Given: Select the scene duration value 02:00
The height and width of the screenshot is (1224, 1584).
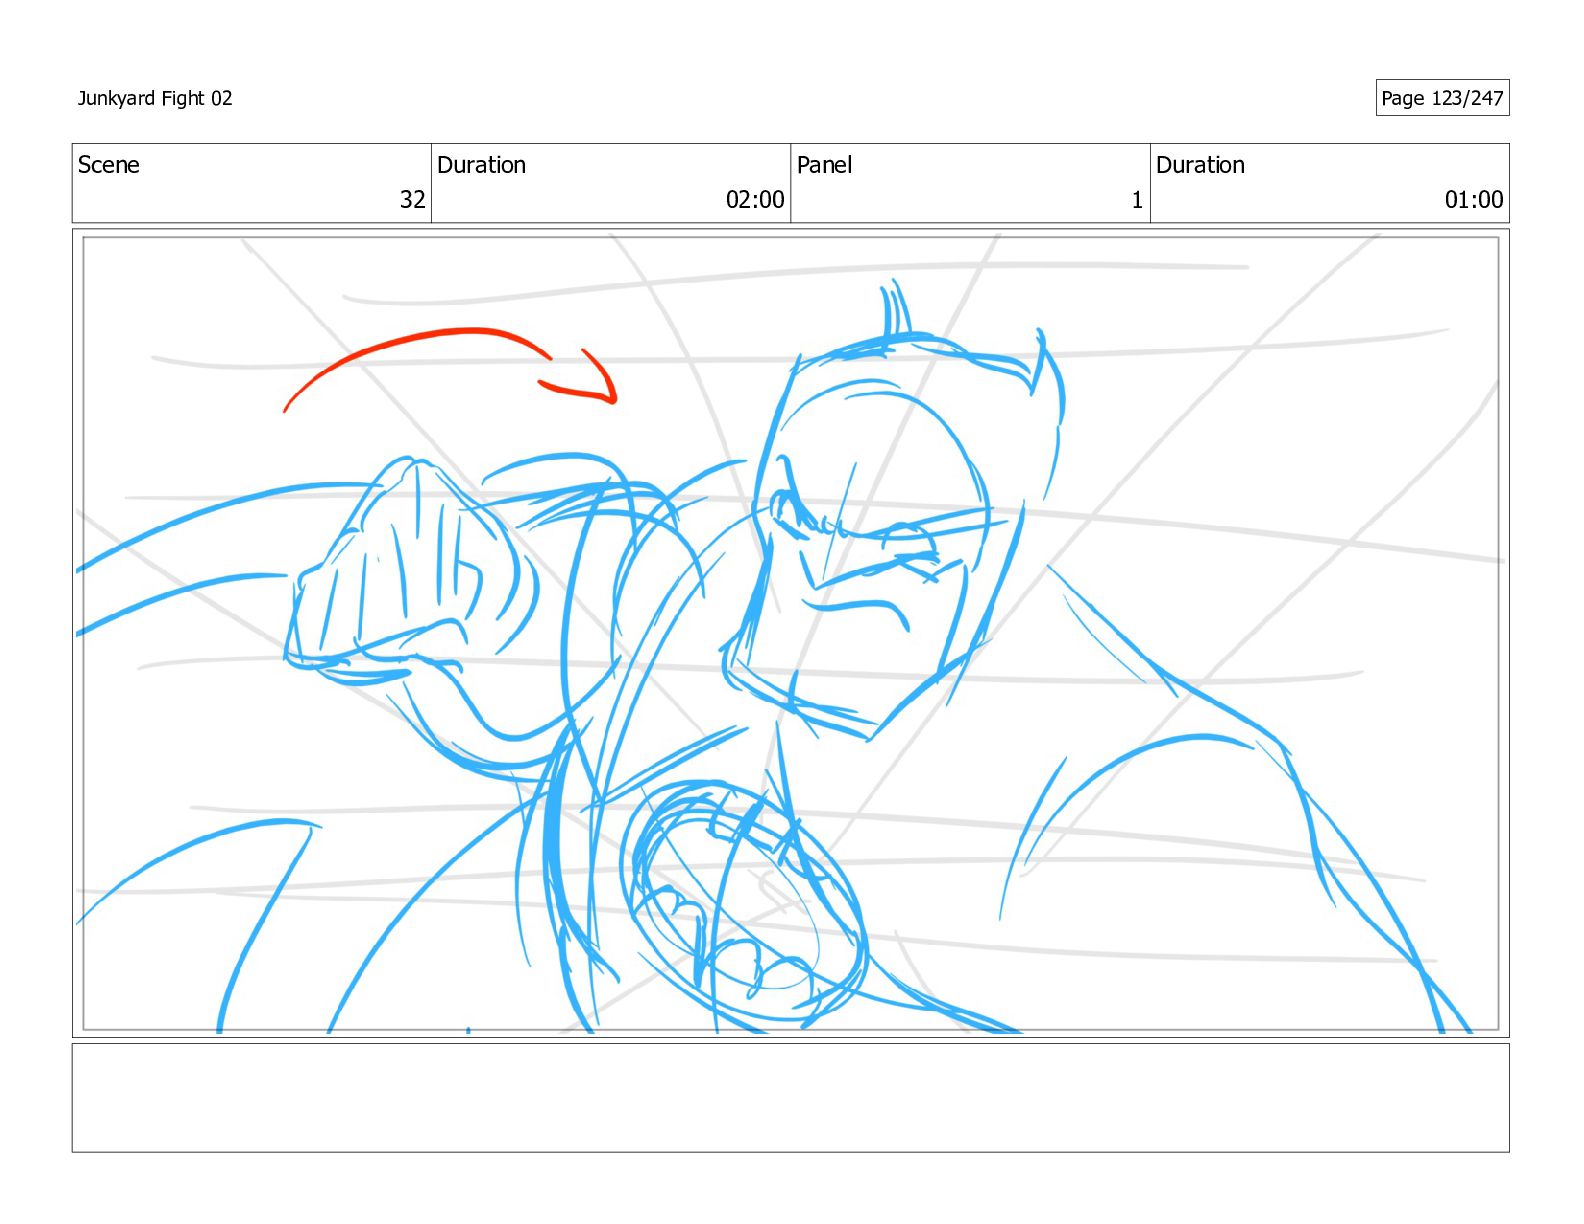Looking at the screenshot, I should (755, 200).
